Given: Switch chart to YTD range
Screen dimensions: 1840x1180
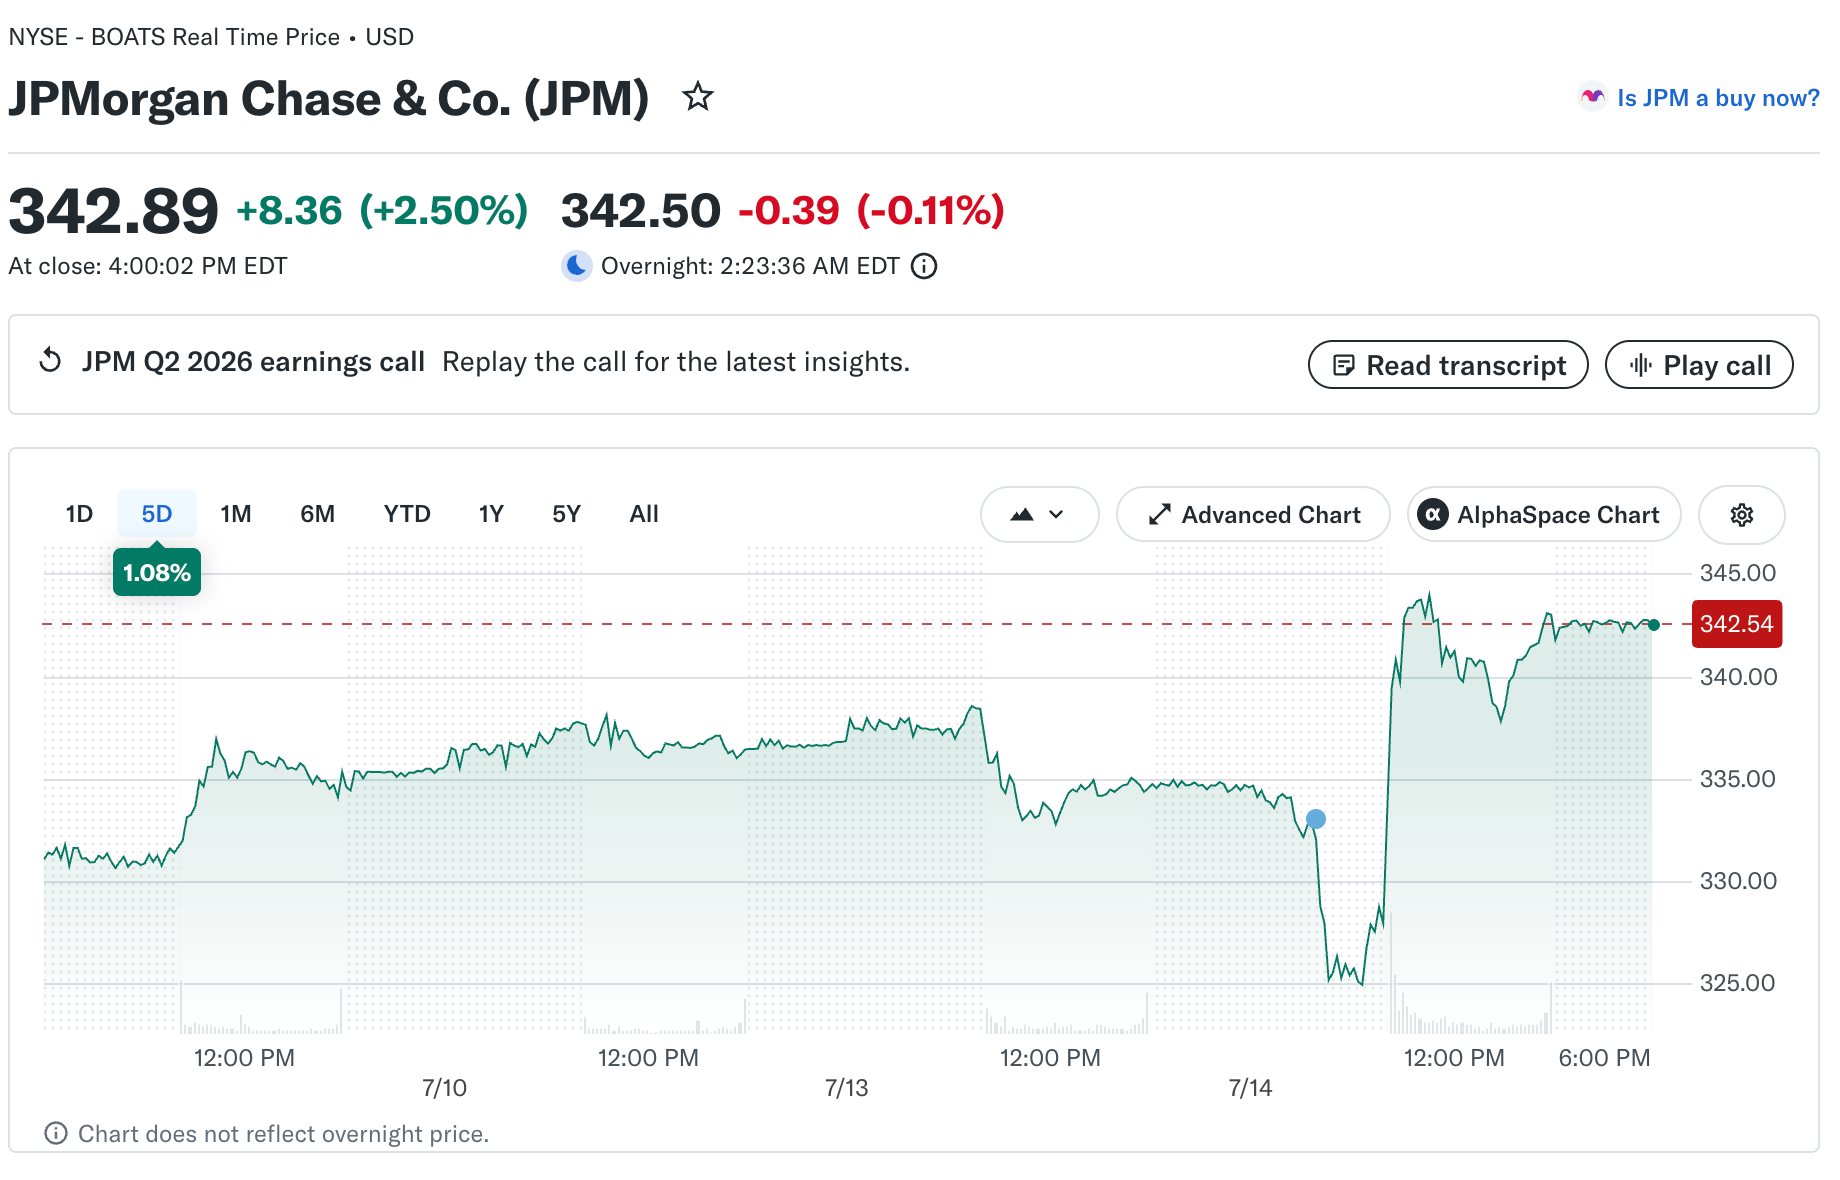Looking at the screenshot, I should (407, 514).
